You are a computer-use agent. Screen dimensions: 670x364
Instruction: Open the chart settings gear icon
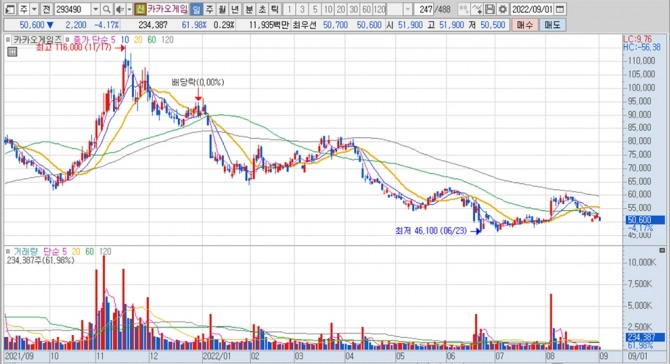503,9
